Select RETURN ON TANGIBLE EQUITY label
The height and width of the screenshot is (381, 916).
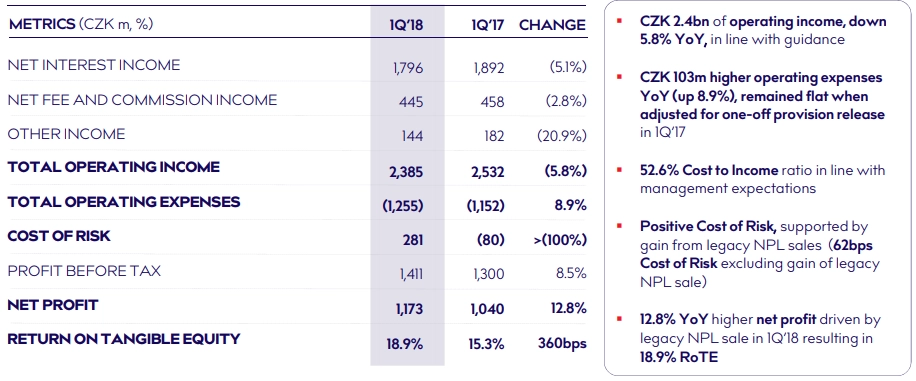[x=124, y=339]
